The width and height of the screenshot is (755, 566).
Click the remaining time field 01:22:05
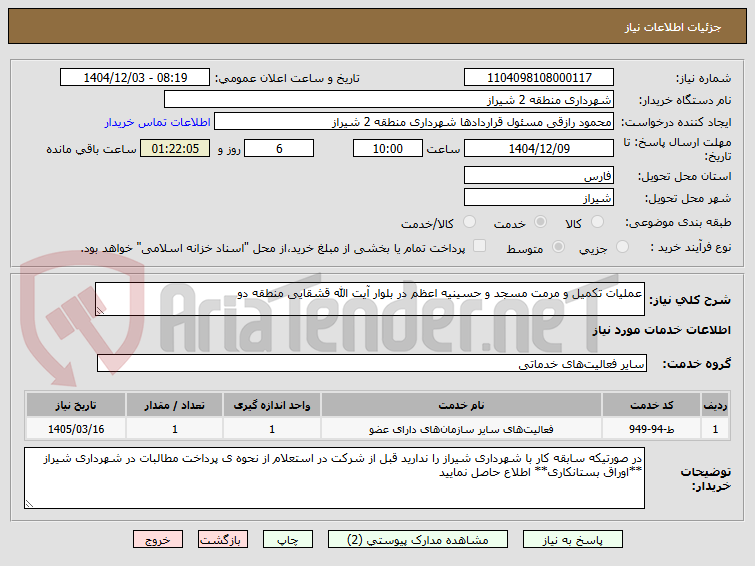pos(175,148)
